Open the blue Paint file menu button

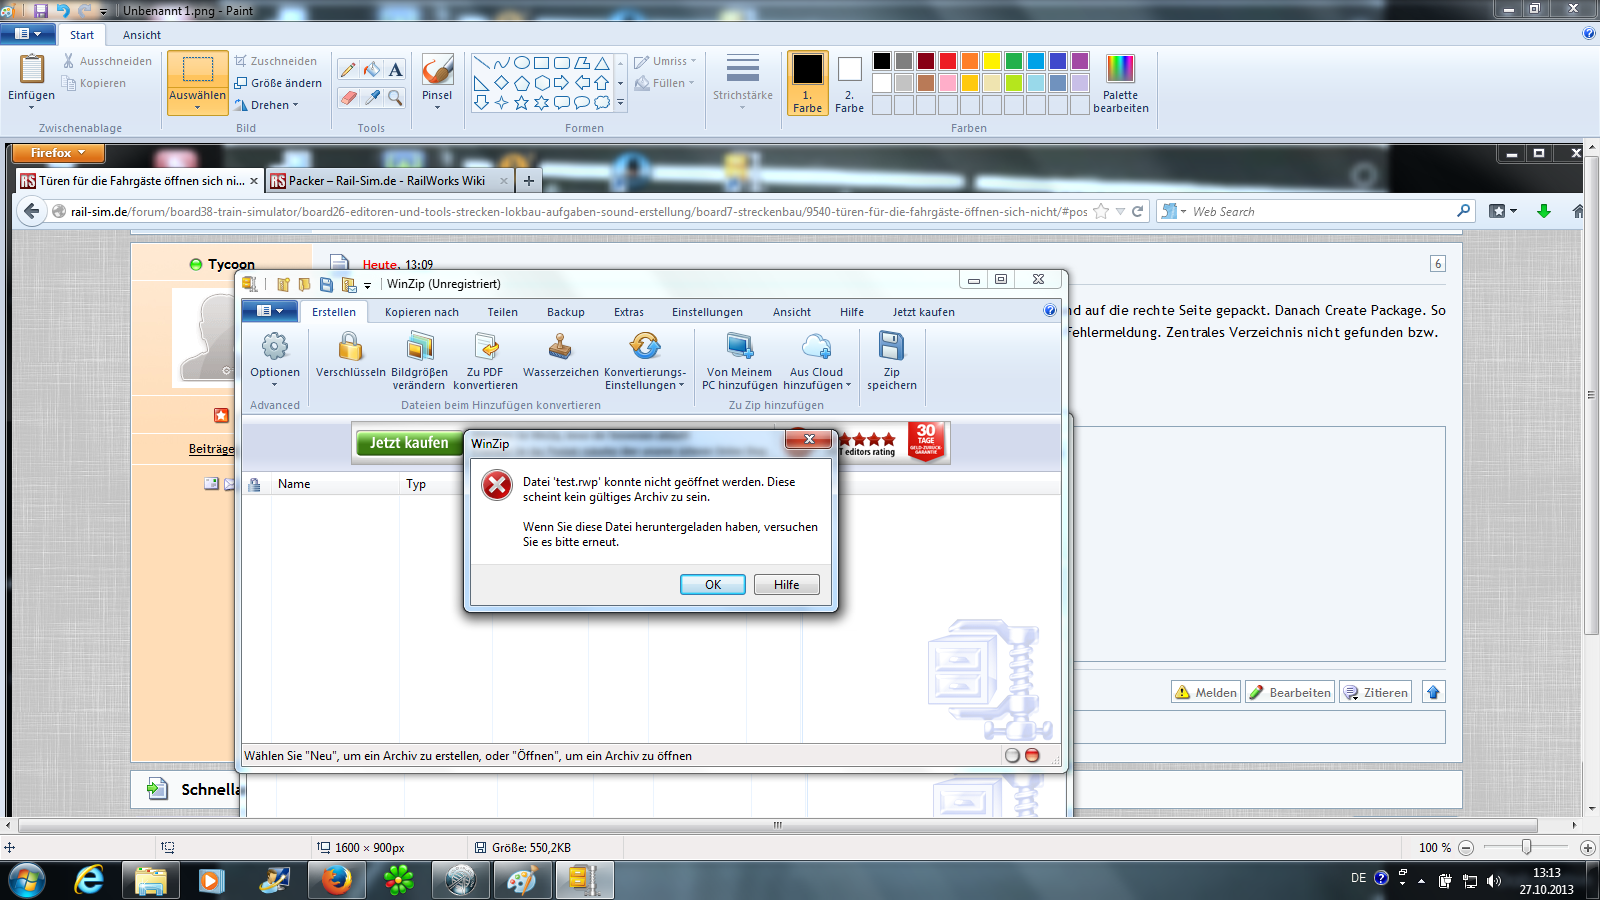(28, 34)
